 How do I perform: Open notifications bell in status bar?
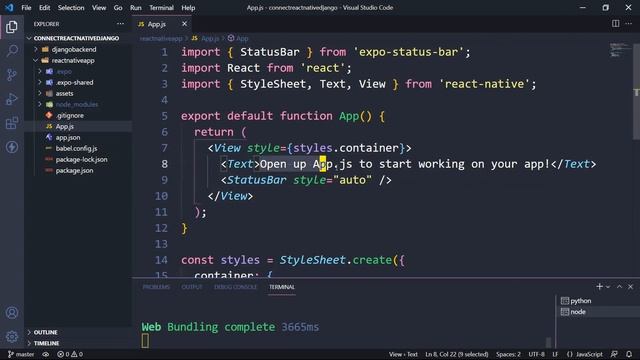[x=629, y=354]
